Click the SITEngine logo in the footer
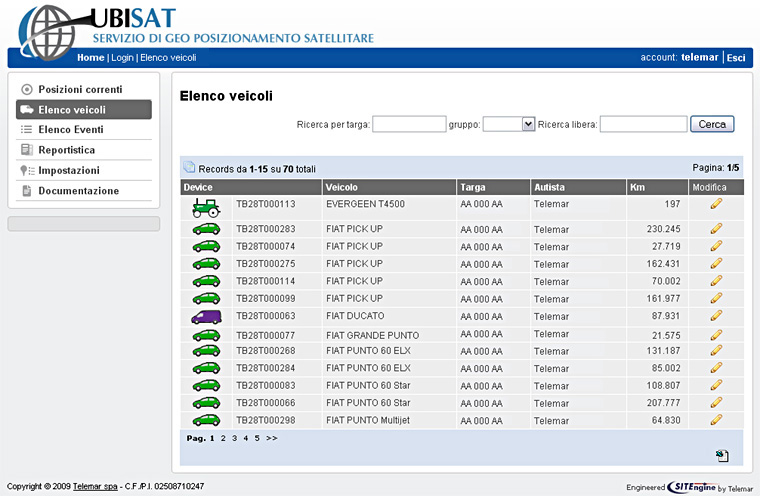 pyautogui.click(x=691, y=487)
